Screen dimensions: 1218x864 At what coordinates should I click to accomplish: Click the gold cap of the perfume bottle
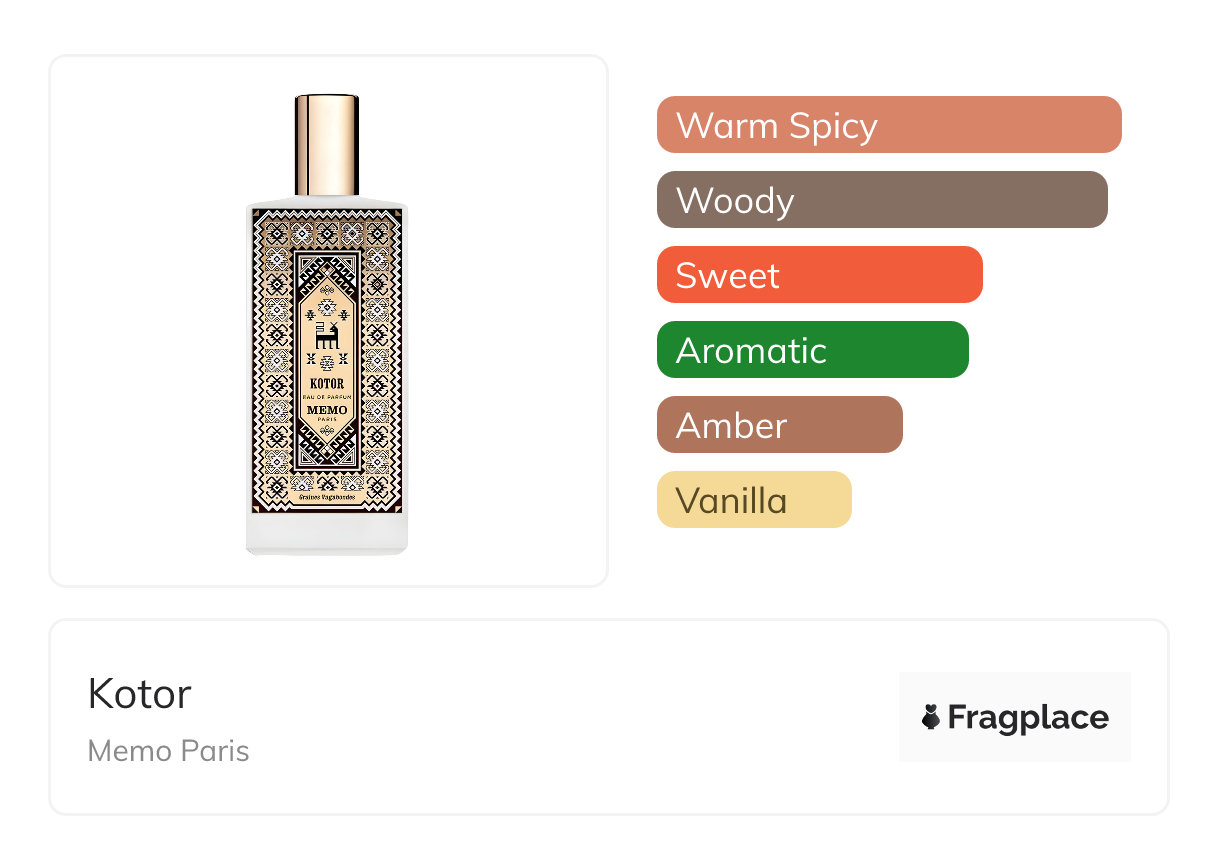click(x=327, y=145)
